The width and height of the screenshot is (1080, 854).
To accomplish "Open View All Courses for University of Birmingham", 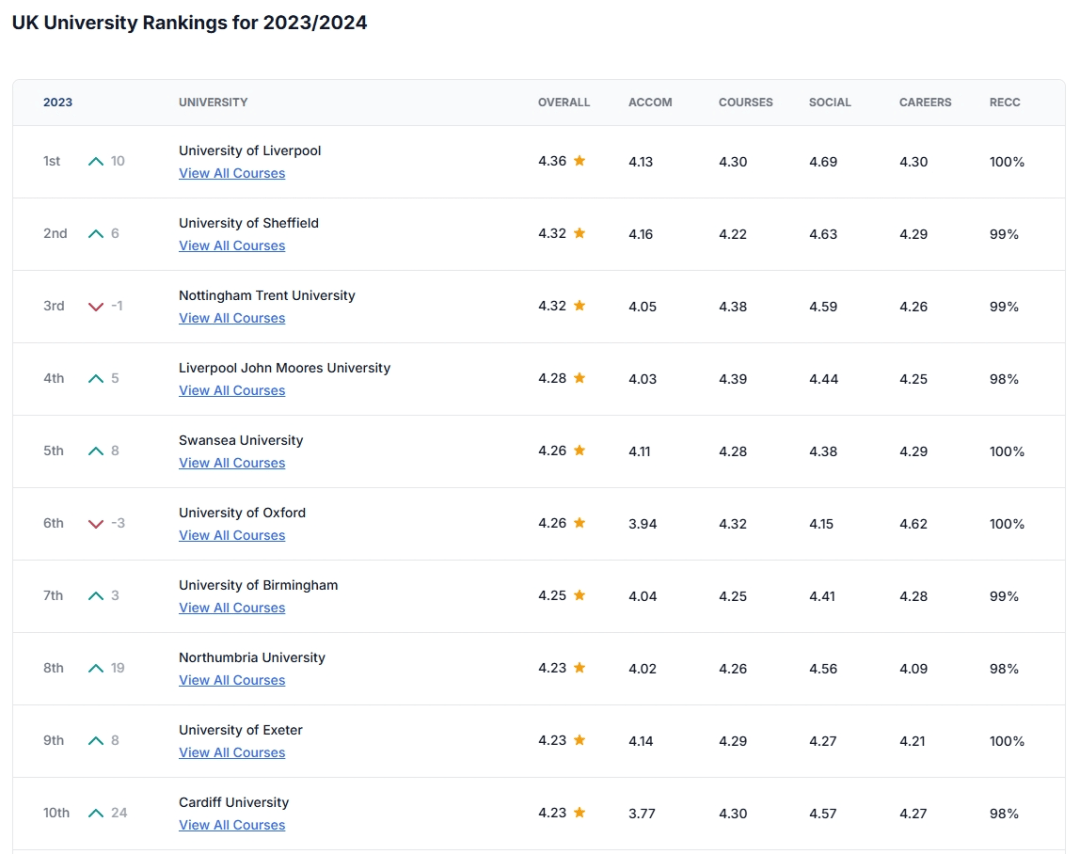I will click(232, 607).
